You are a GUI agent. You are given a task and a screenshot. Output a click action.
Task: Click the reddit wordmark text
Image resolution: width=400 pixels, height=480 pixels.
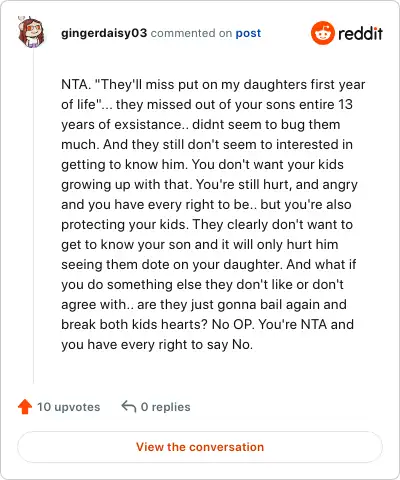[360, 33]
